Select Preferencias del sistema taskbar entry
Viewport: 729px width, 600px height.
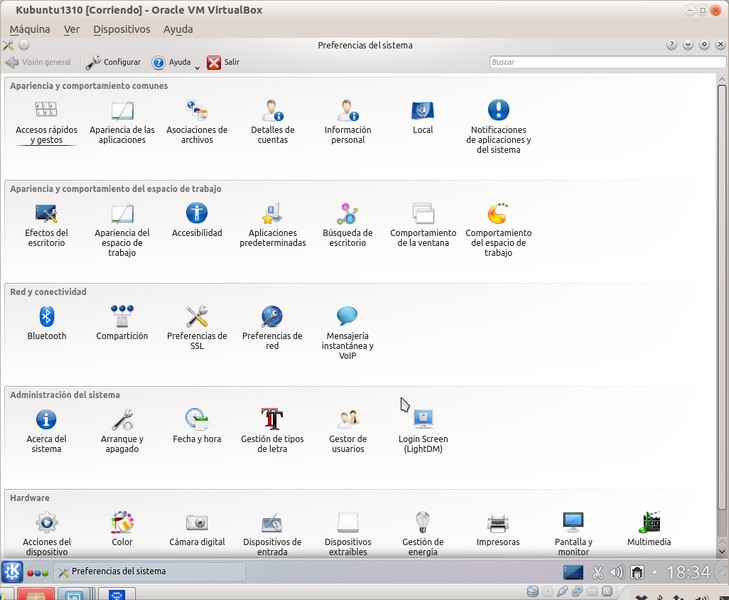pos(150,572)
